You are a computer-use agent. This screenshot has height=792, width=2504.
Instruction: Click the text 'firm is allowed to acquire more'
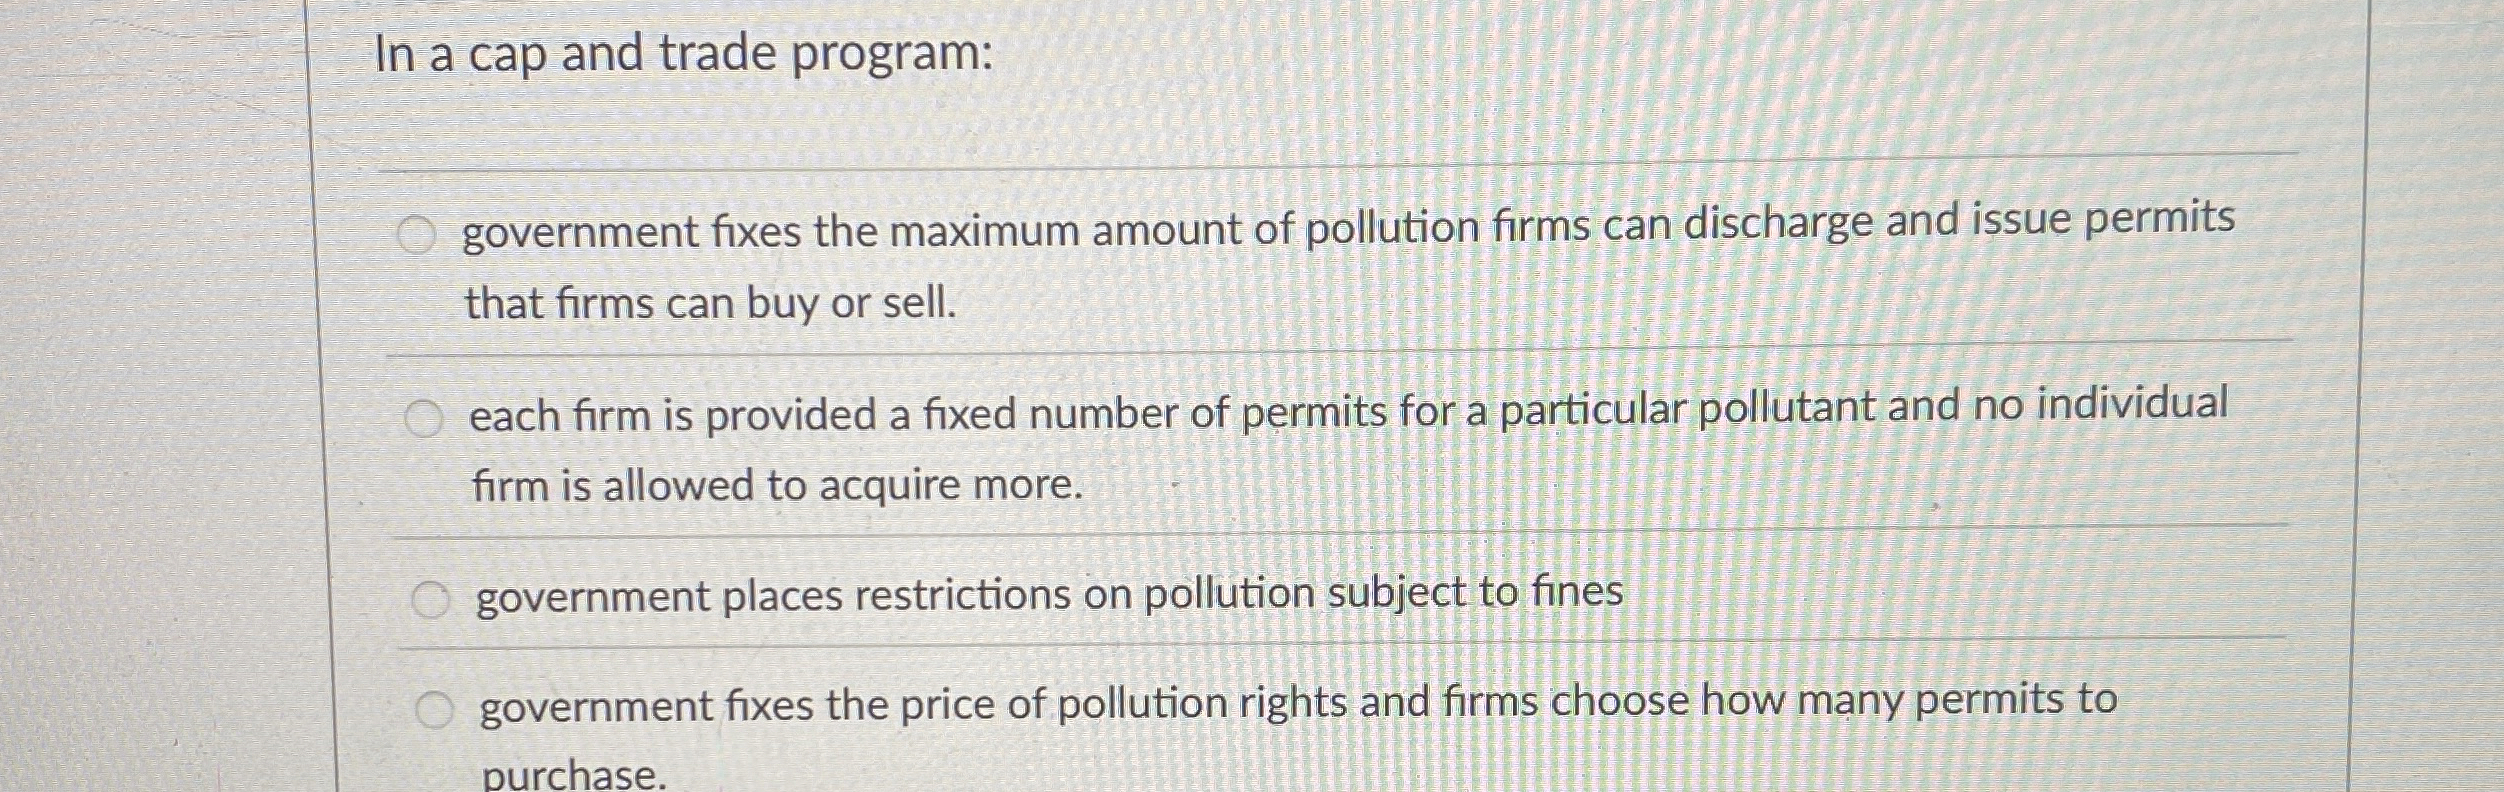(x=777, y=487)
